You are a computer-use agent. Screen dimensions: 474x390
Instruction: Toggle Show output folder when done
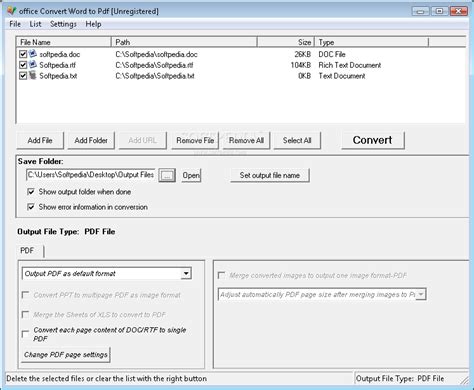[x=31, y=192]
